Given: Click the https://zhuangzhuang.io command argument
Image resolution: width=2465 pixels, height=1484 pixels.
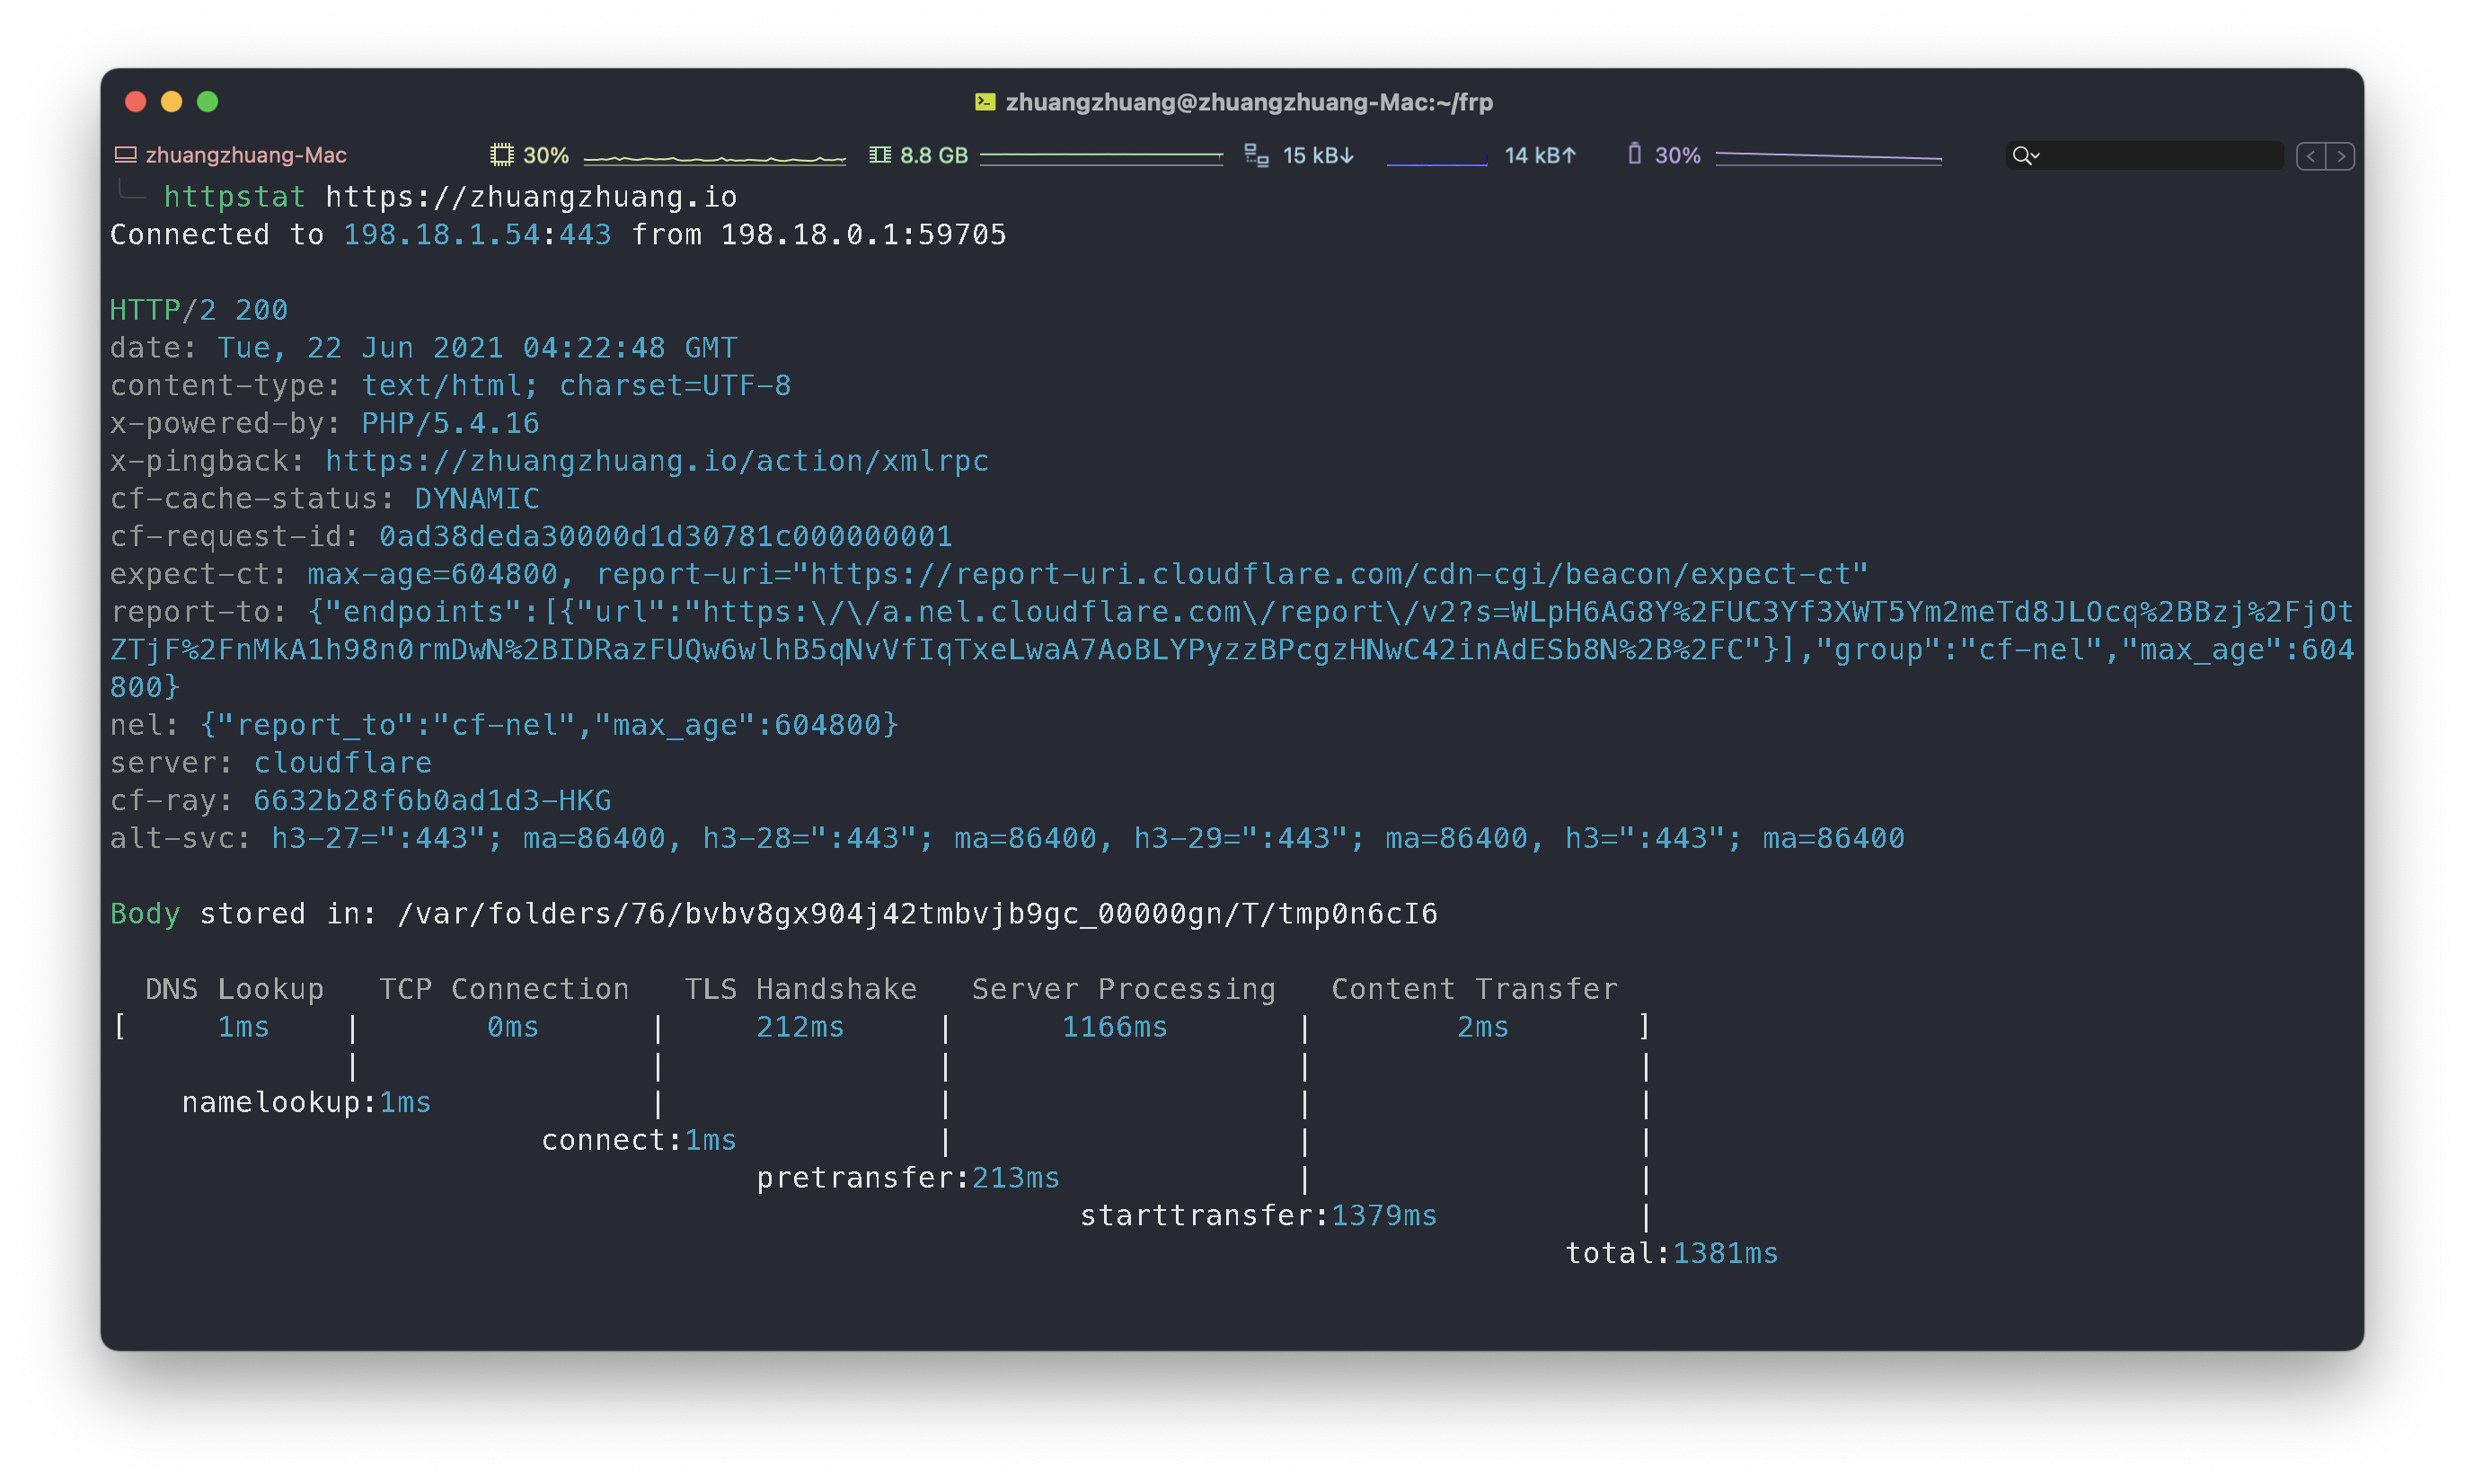Looking at the screenshot, I should [531, 197].
